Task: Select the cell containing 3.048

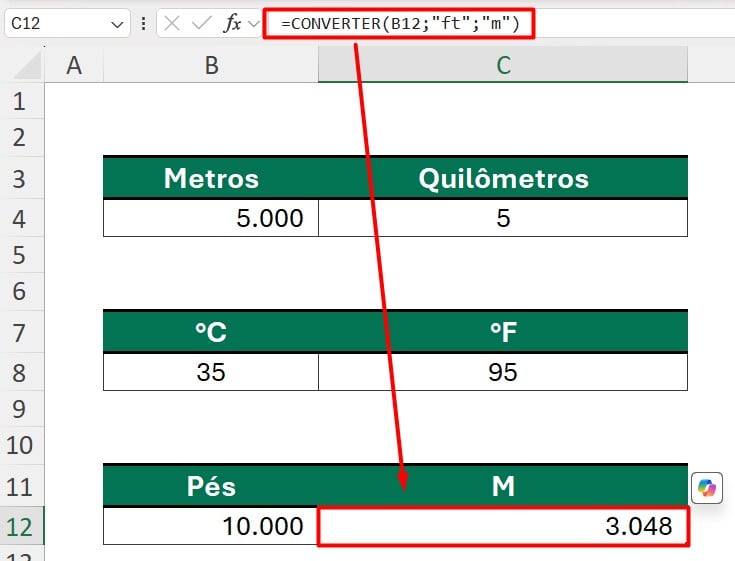Action: click(x=503, y=526)
